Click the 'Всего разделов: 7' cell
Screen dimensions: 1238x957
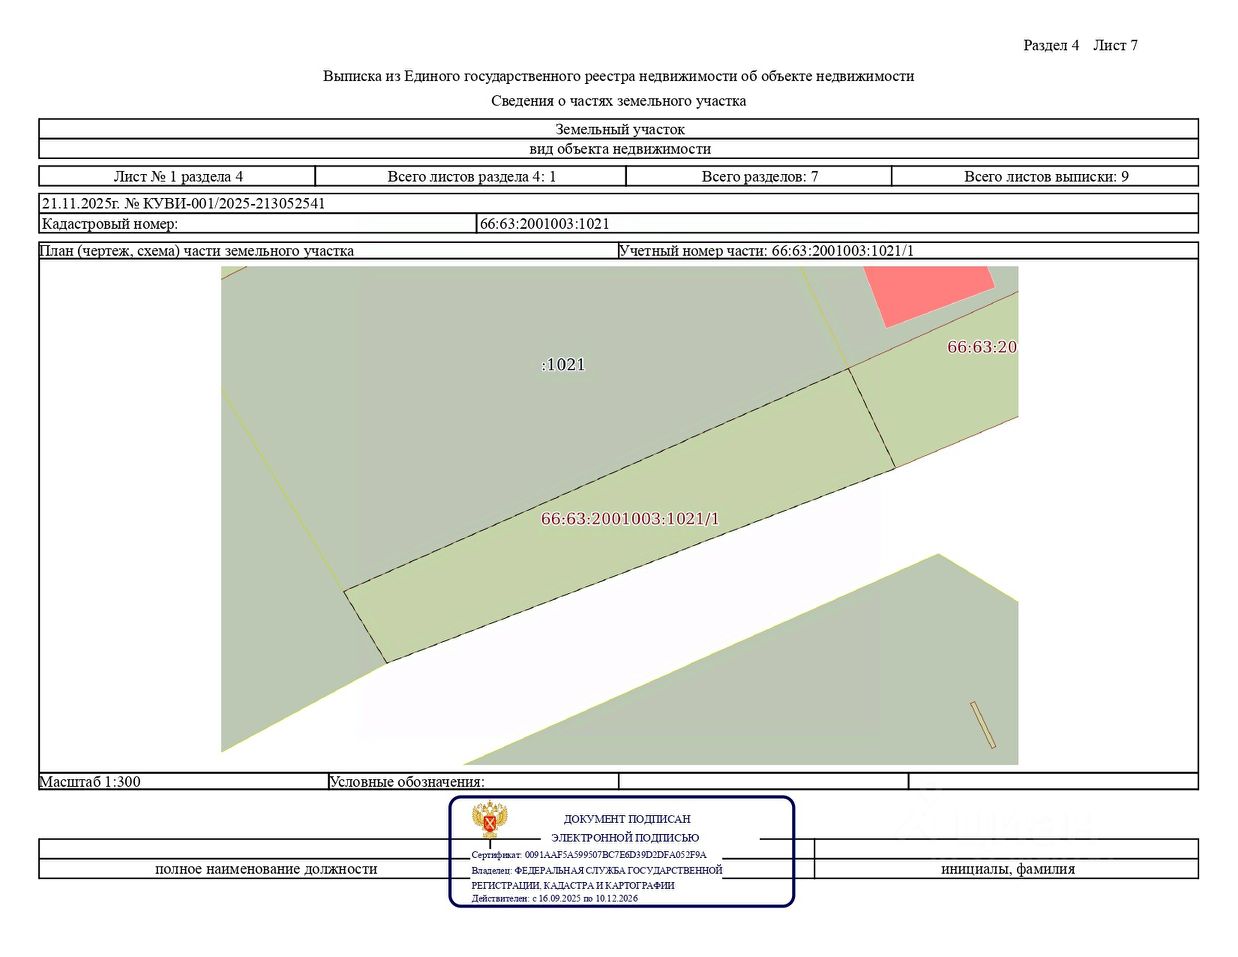759,177
